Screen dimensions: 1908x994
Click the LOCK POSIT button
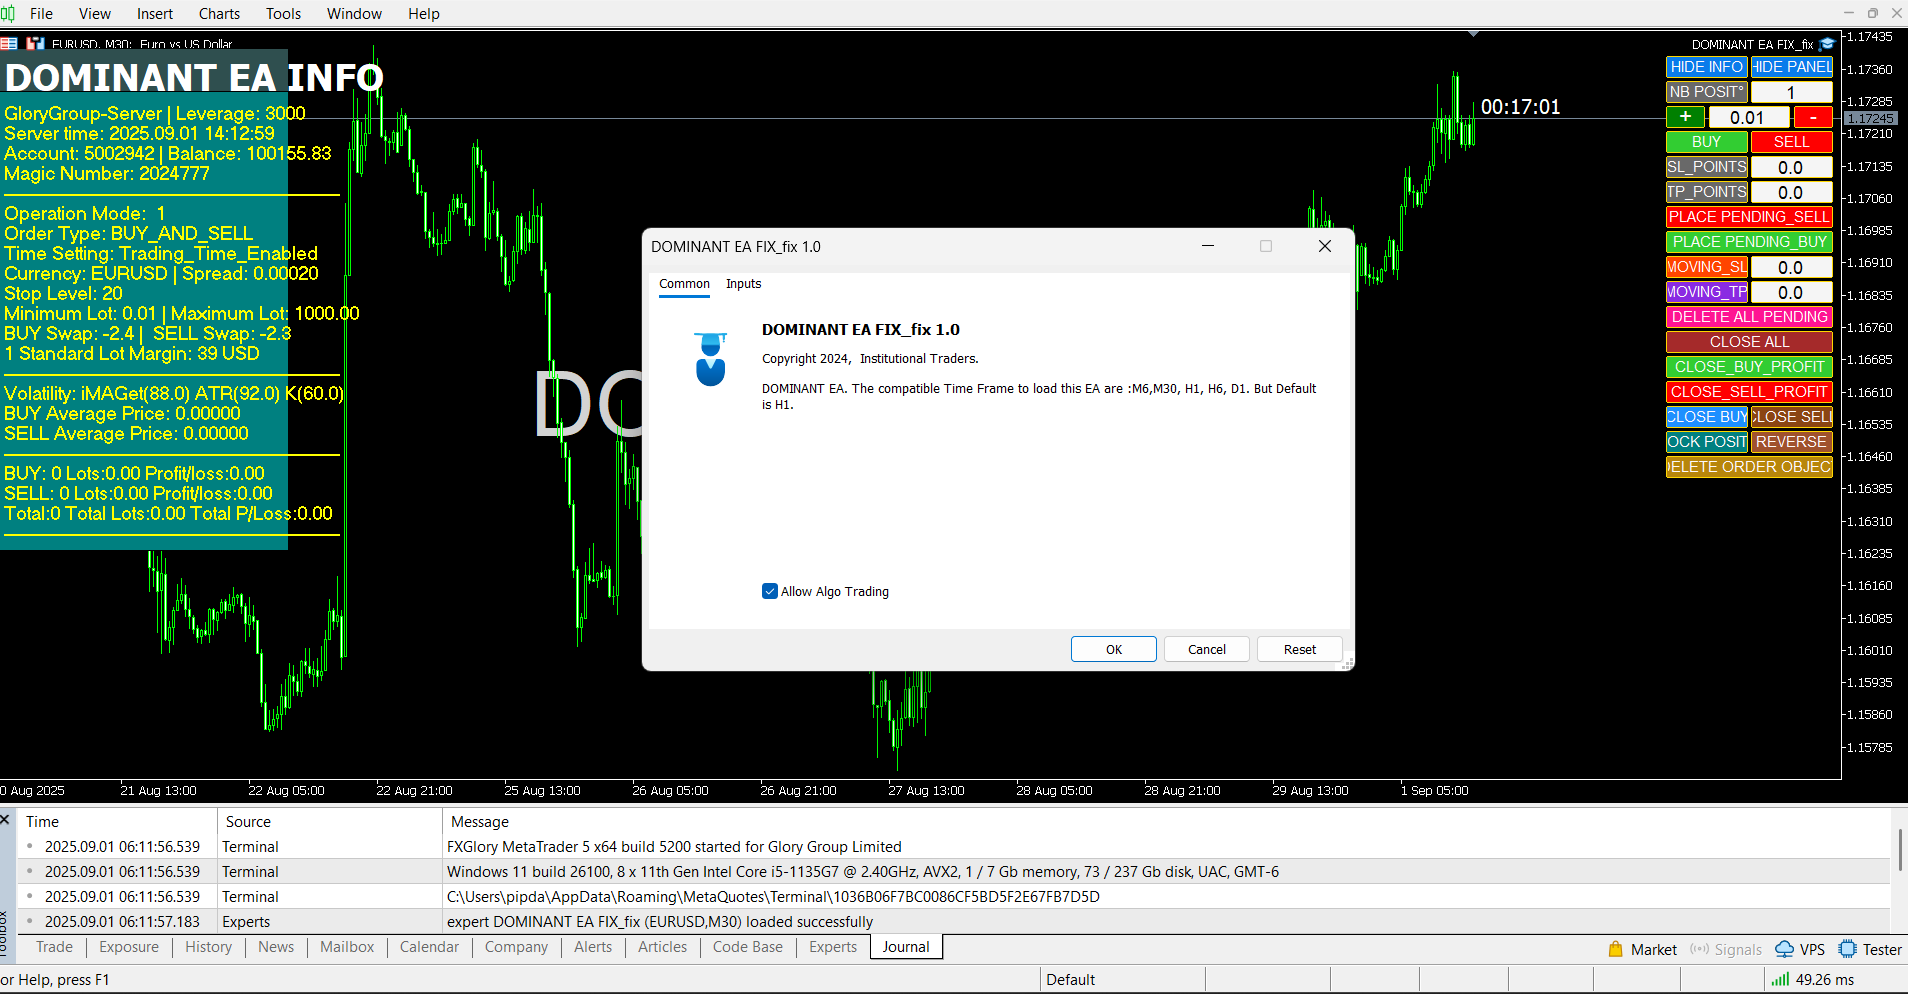(x=1707, y=442)
